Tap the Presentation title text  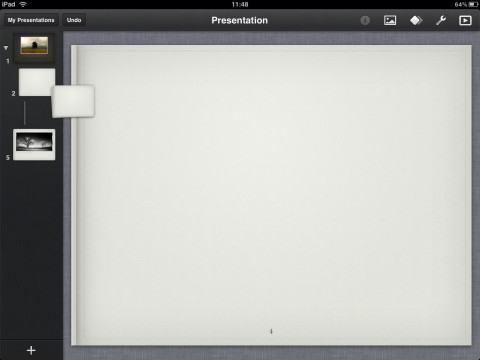coord(239,20)
